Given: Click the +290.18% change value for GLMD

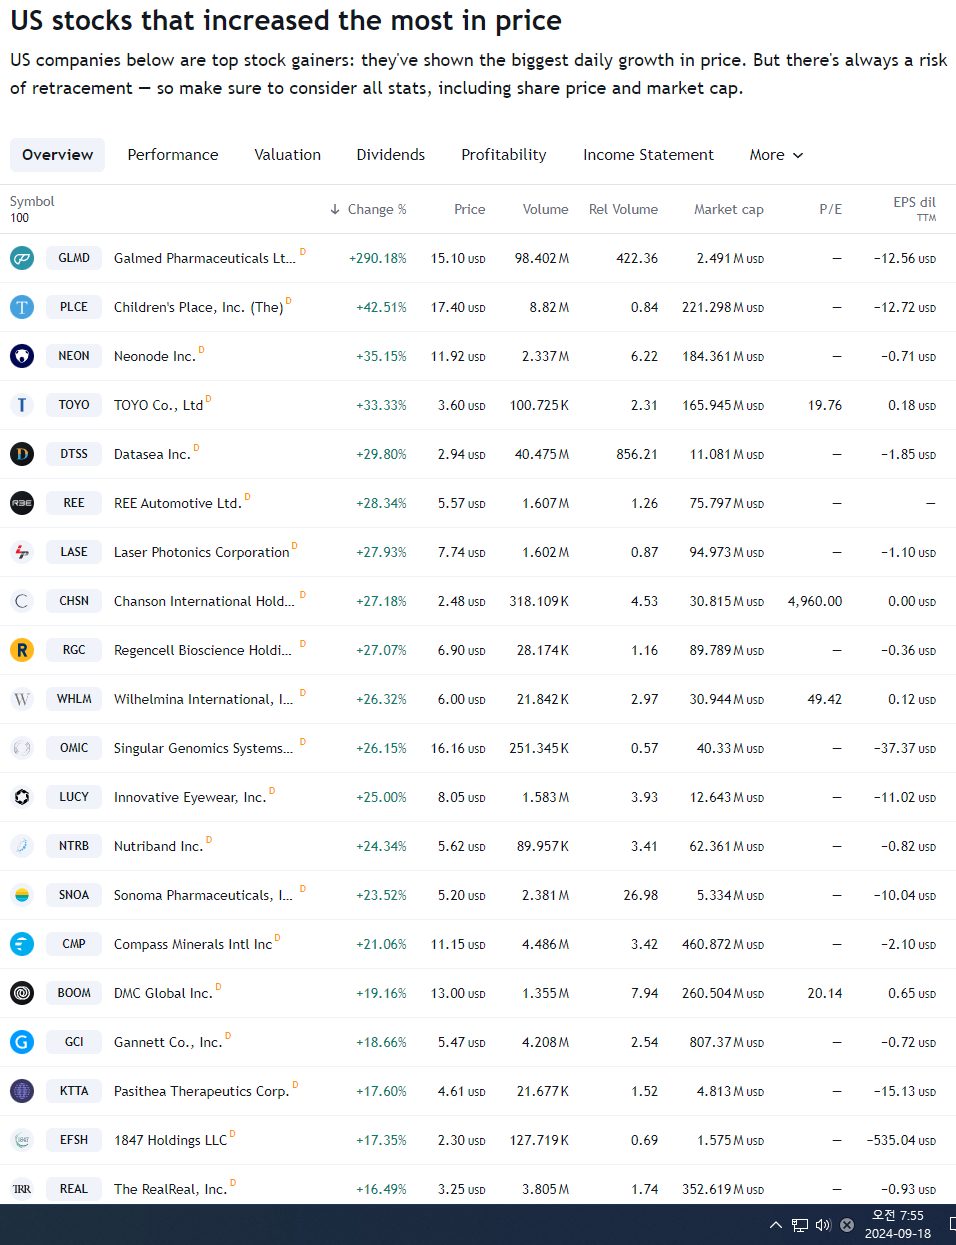Looking at the screenshot, I should pyautogui.click(x=378, y=258).
